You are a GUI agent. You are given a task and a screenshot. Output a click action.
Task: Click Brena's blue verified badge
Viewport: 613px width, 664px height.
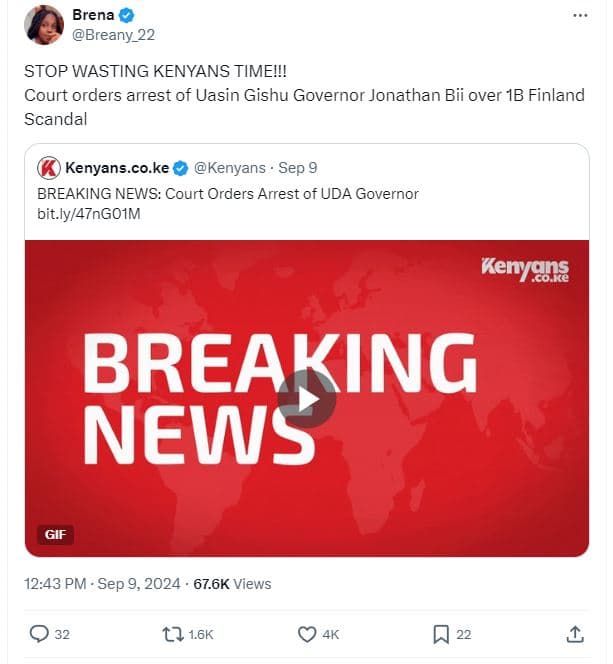pos(128,15)
